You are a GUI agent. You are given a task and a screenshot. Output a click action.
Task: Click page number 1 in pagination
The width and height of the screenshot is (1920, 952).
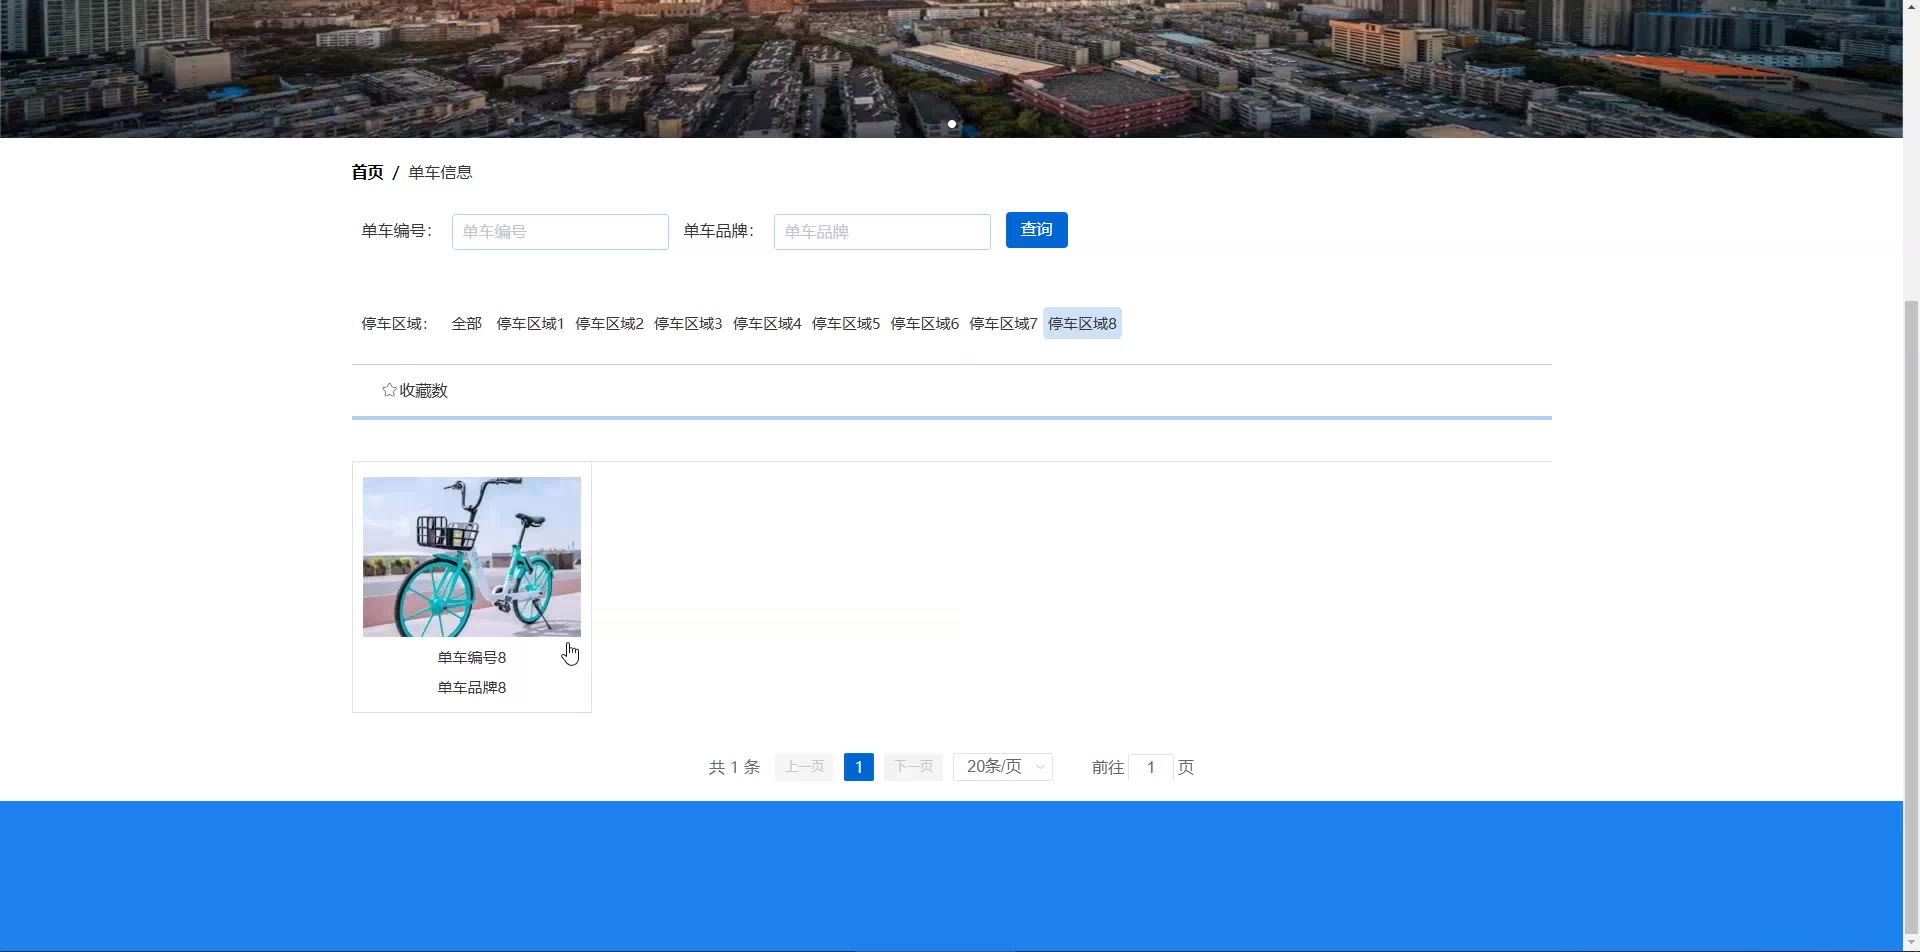[858, 767]
